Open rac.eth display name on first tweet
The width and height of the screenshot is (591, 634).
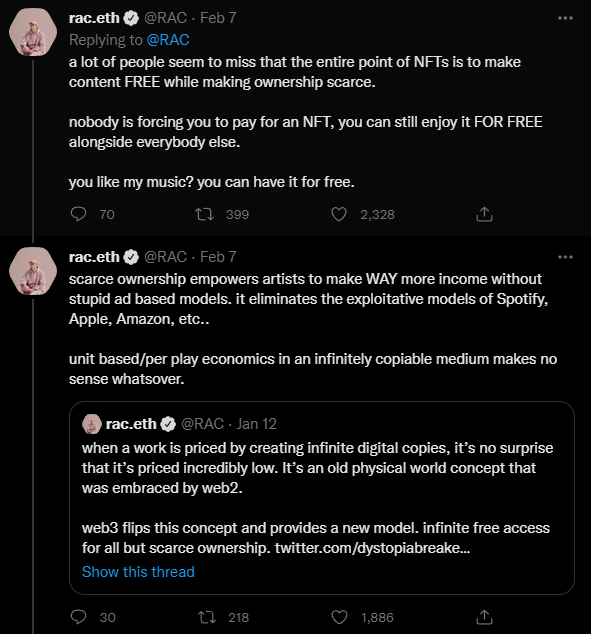(x=94, y=18)
